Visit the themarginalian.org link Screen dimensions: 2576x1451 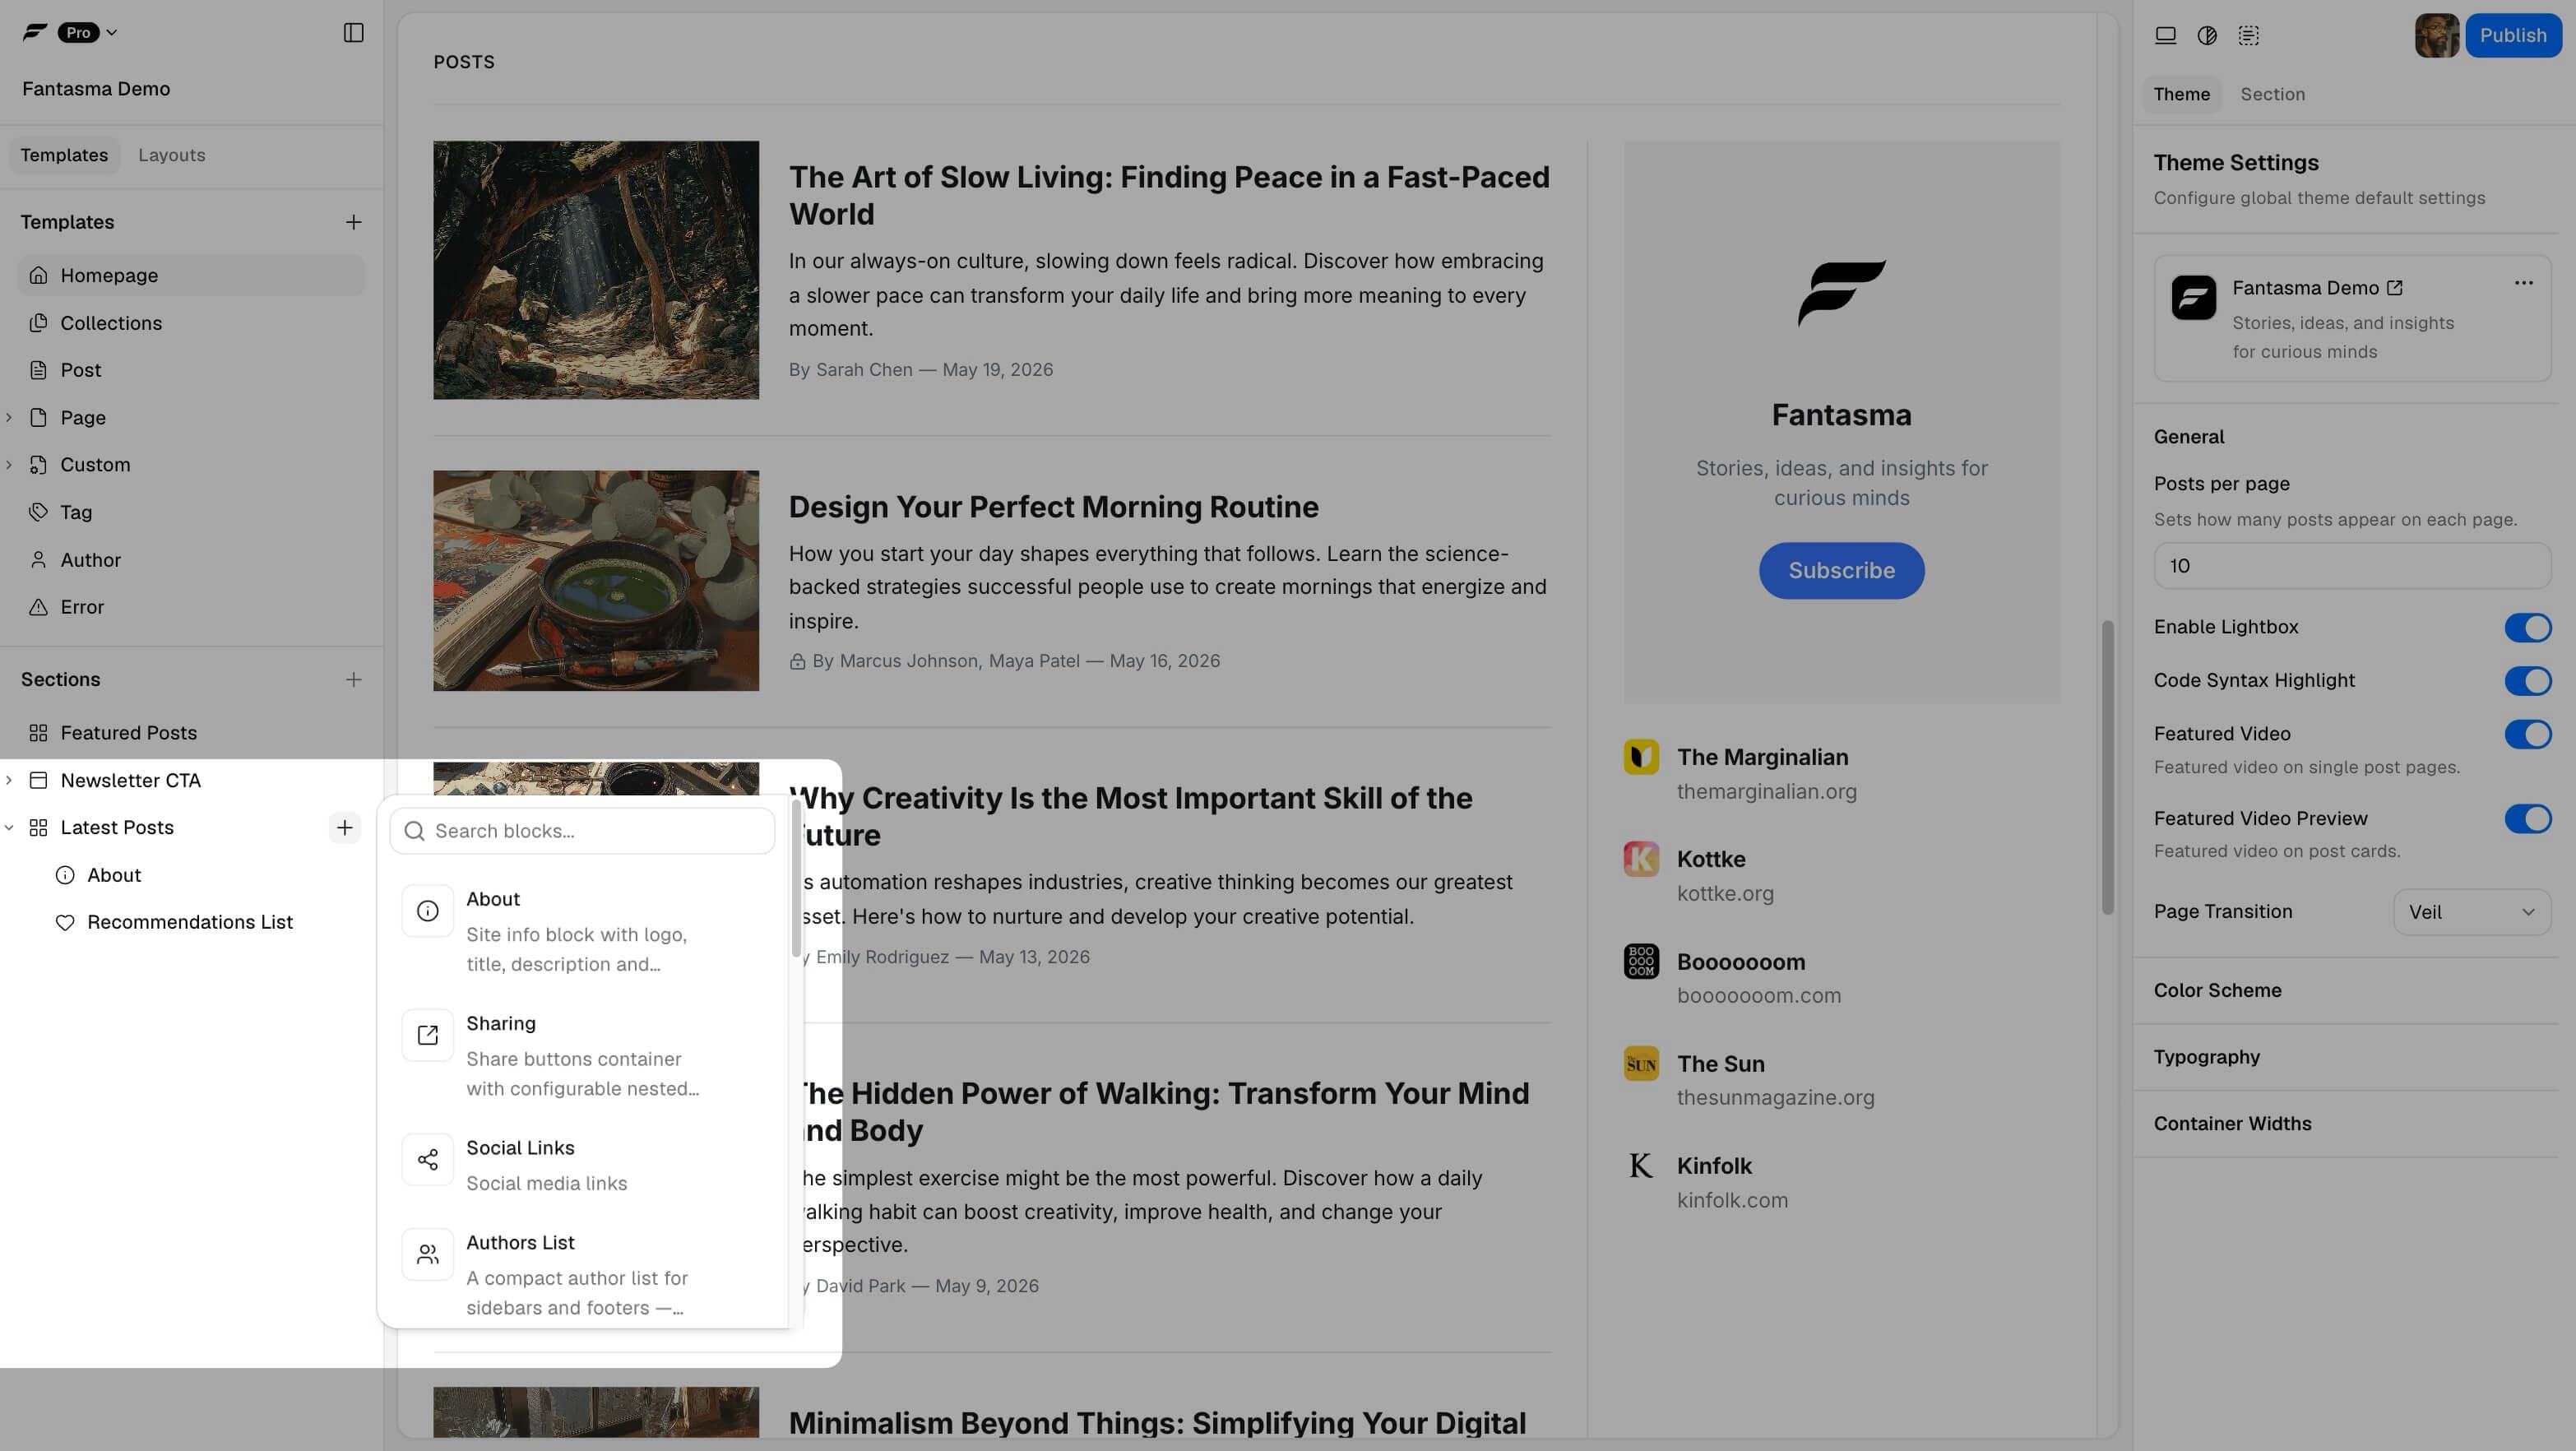point(1766,792)
